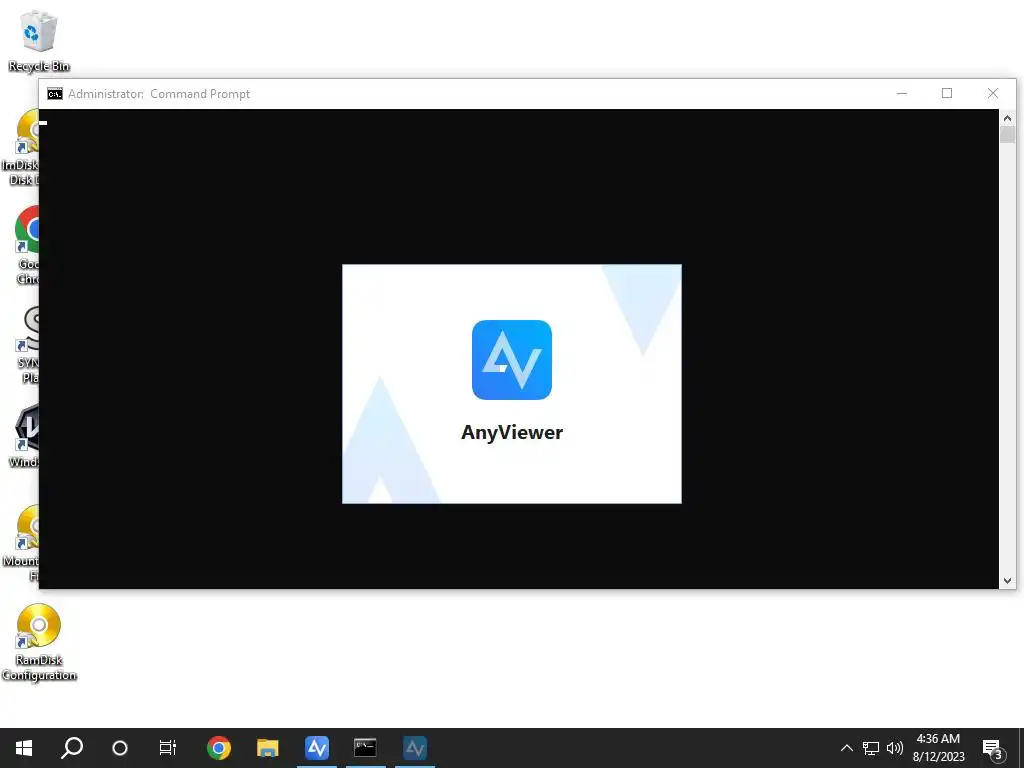Switch to the dark AnyViewer taskbar icon
1024x768 pixels.
point(415,748)
